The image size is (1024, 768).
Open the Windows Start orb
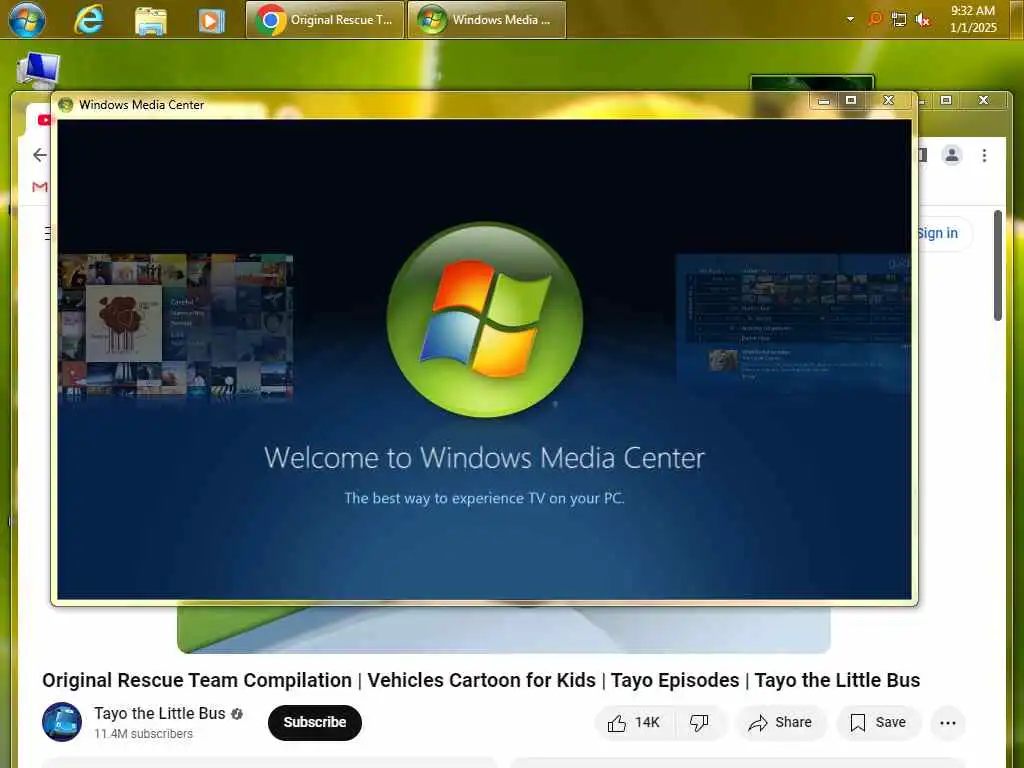26,20
